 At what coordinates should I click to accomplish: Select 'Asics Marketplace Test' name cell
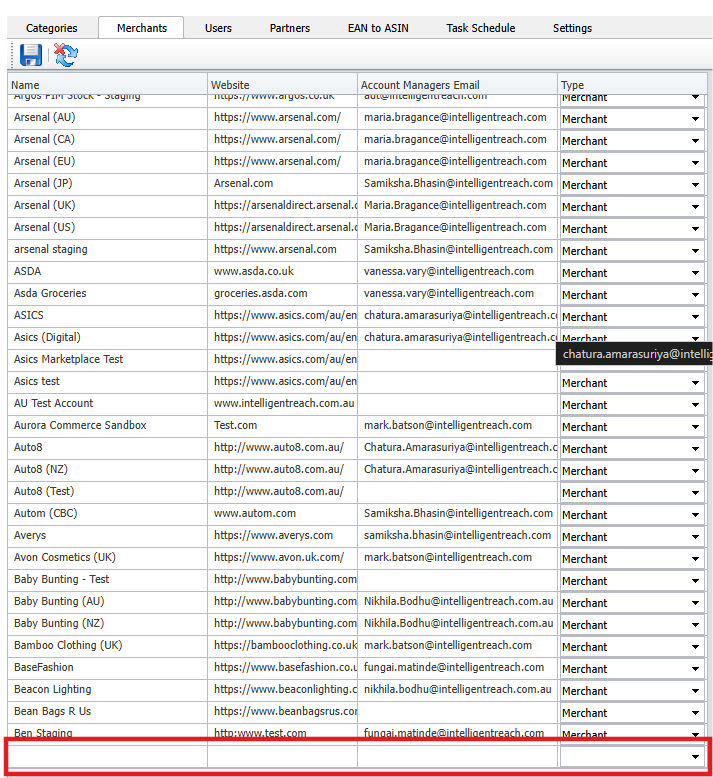click(107, 360)
